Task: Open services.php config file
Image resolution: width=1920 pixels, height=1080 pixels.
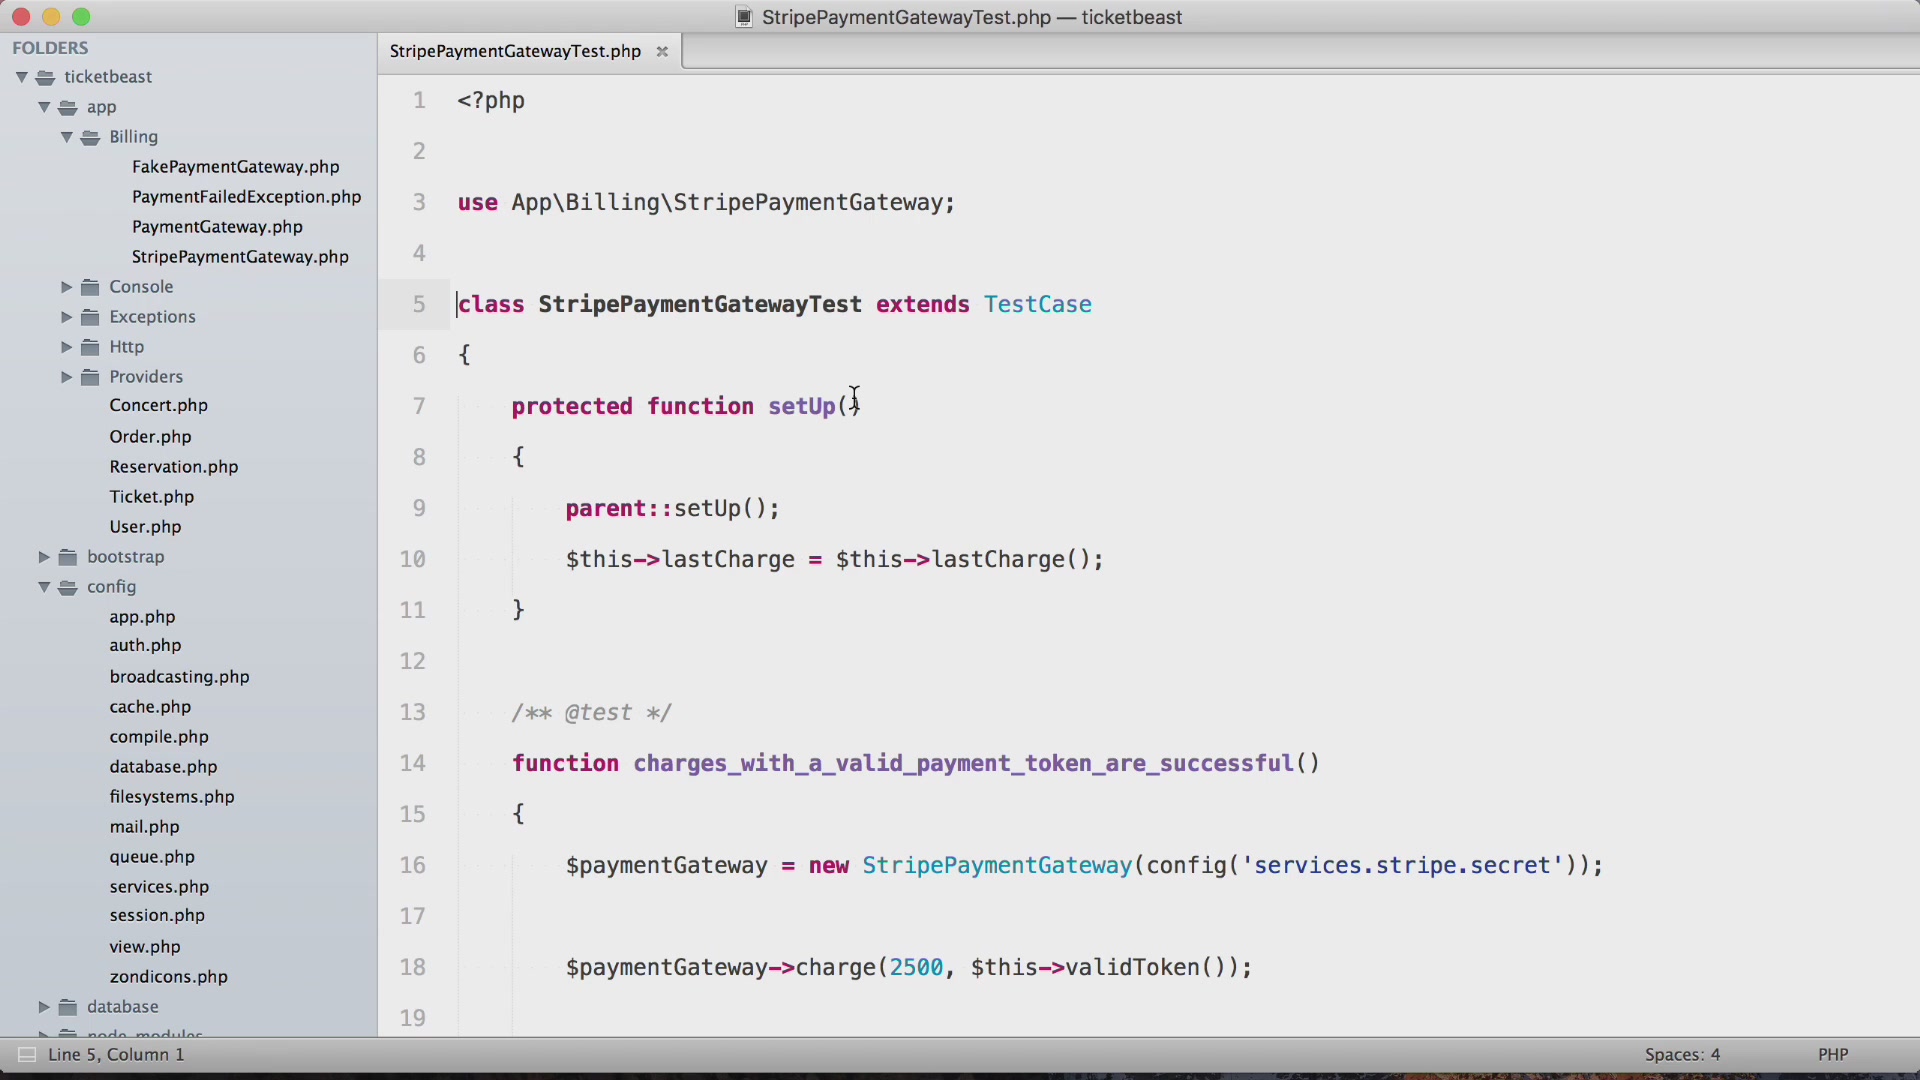Action: [x=160, y=887]
